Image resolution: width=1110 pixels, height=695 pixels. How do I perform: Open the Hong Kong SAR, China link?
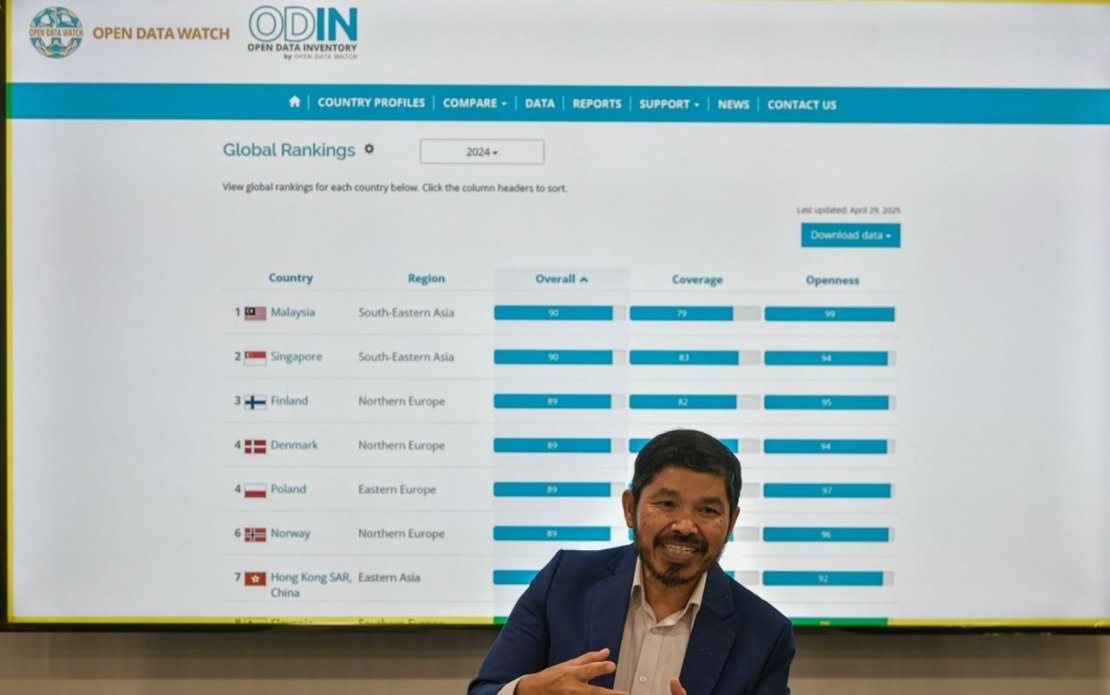[x=311, y=585]
